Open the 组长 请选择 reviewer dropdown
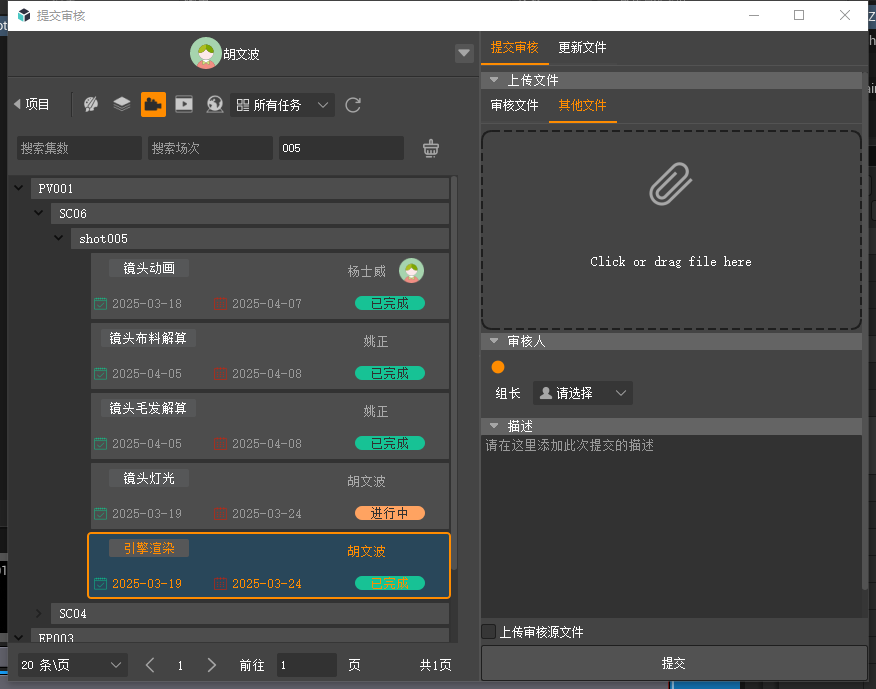Image resolution: width=876 pixels, height=689 pixels. (x=583, y=393)
